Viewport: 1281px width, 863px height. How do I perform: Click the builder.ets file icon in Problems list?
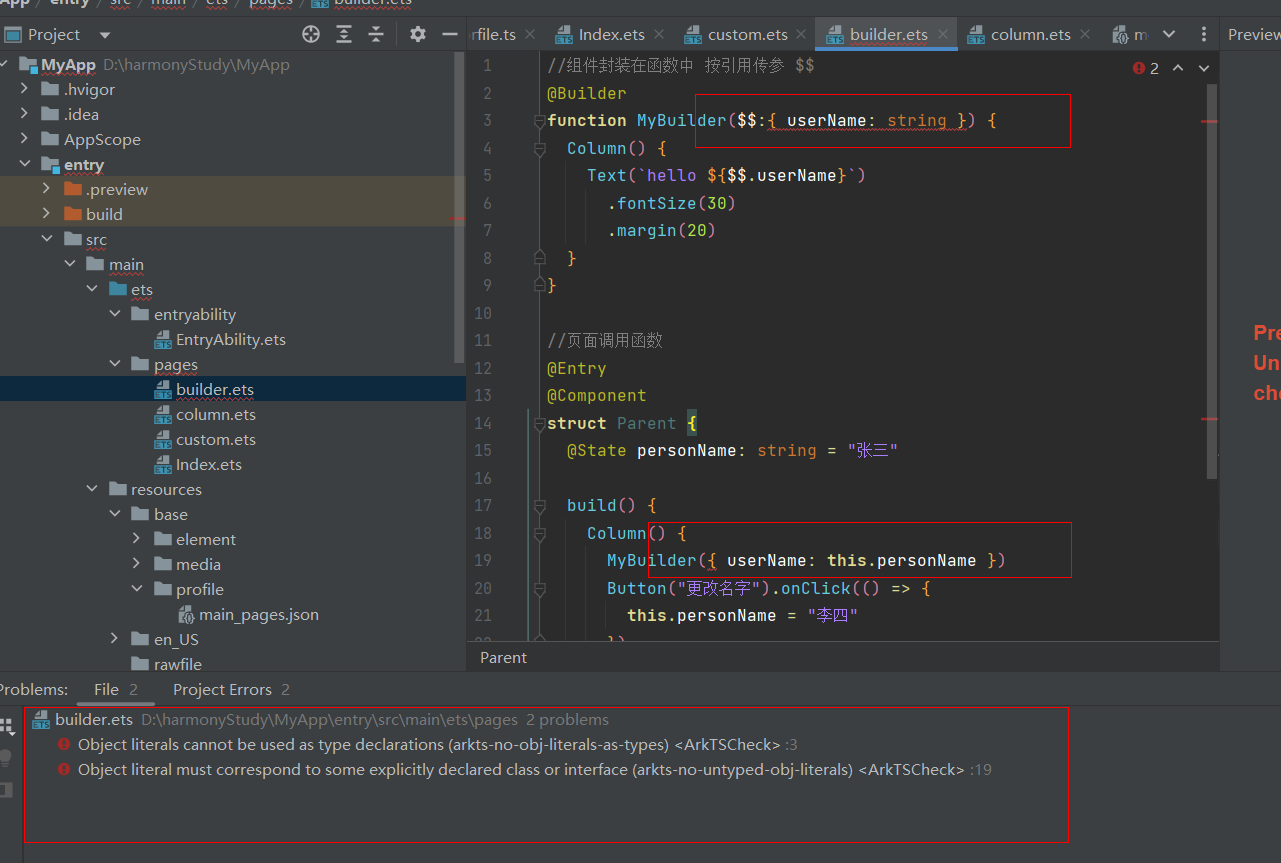pos(42,719)
